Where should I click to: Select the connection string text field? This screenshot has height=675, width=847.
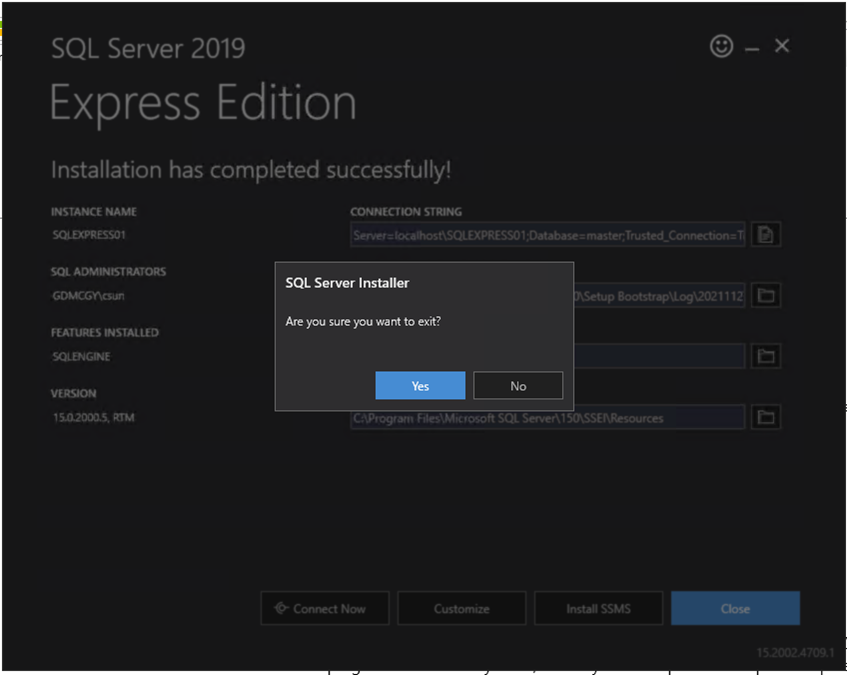(547, 235)
